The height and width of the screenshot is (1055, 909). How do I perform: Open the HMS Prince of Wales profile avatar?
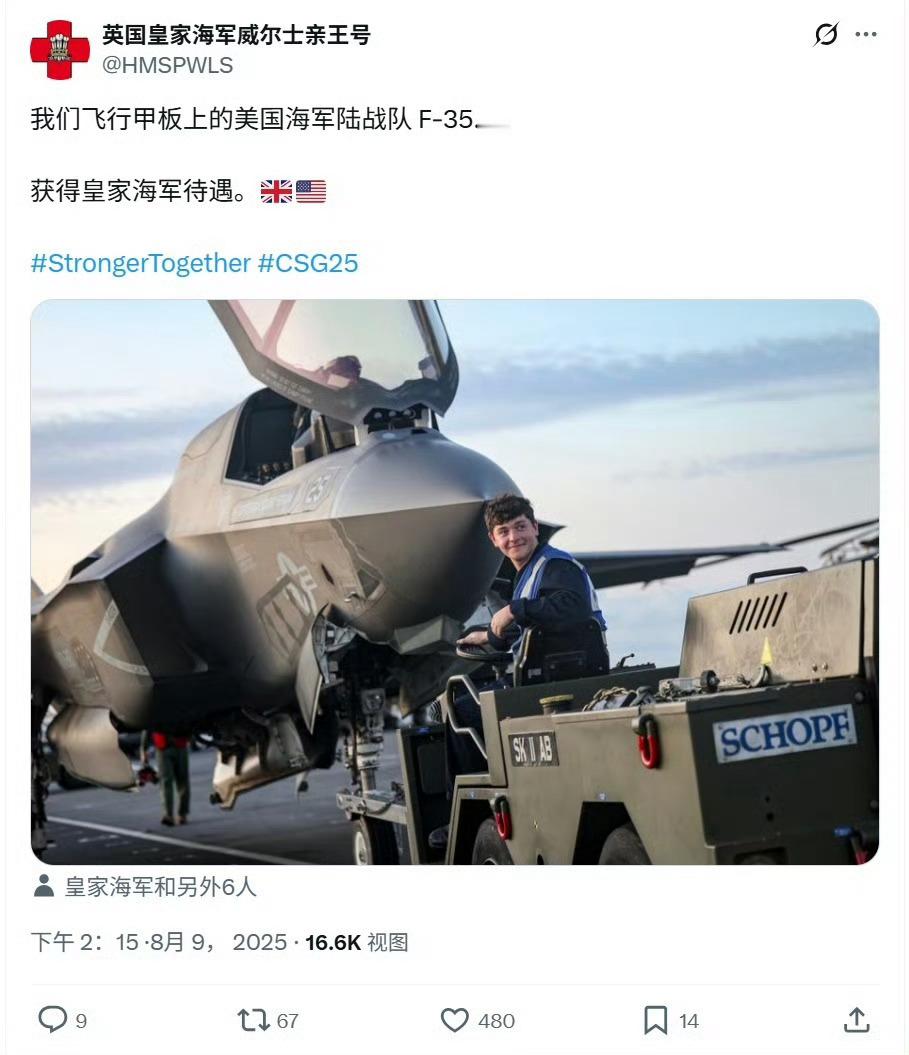click(60, 50)
